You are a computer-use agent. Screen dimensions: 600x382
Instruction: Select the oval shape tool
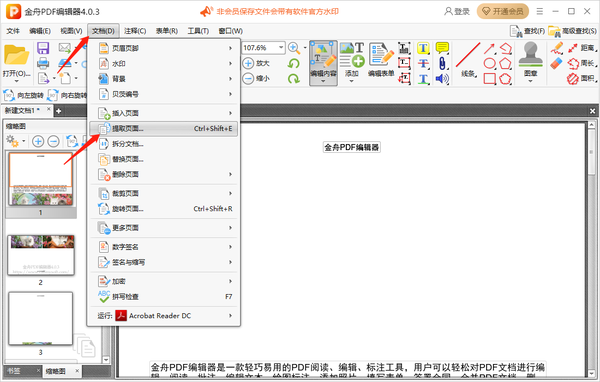coord(489,63)
